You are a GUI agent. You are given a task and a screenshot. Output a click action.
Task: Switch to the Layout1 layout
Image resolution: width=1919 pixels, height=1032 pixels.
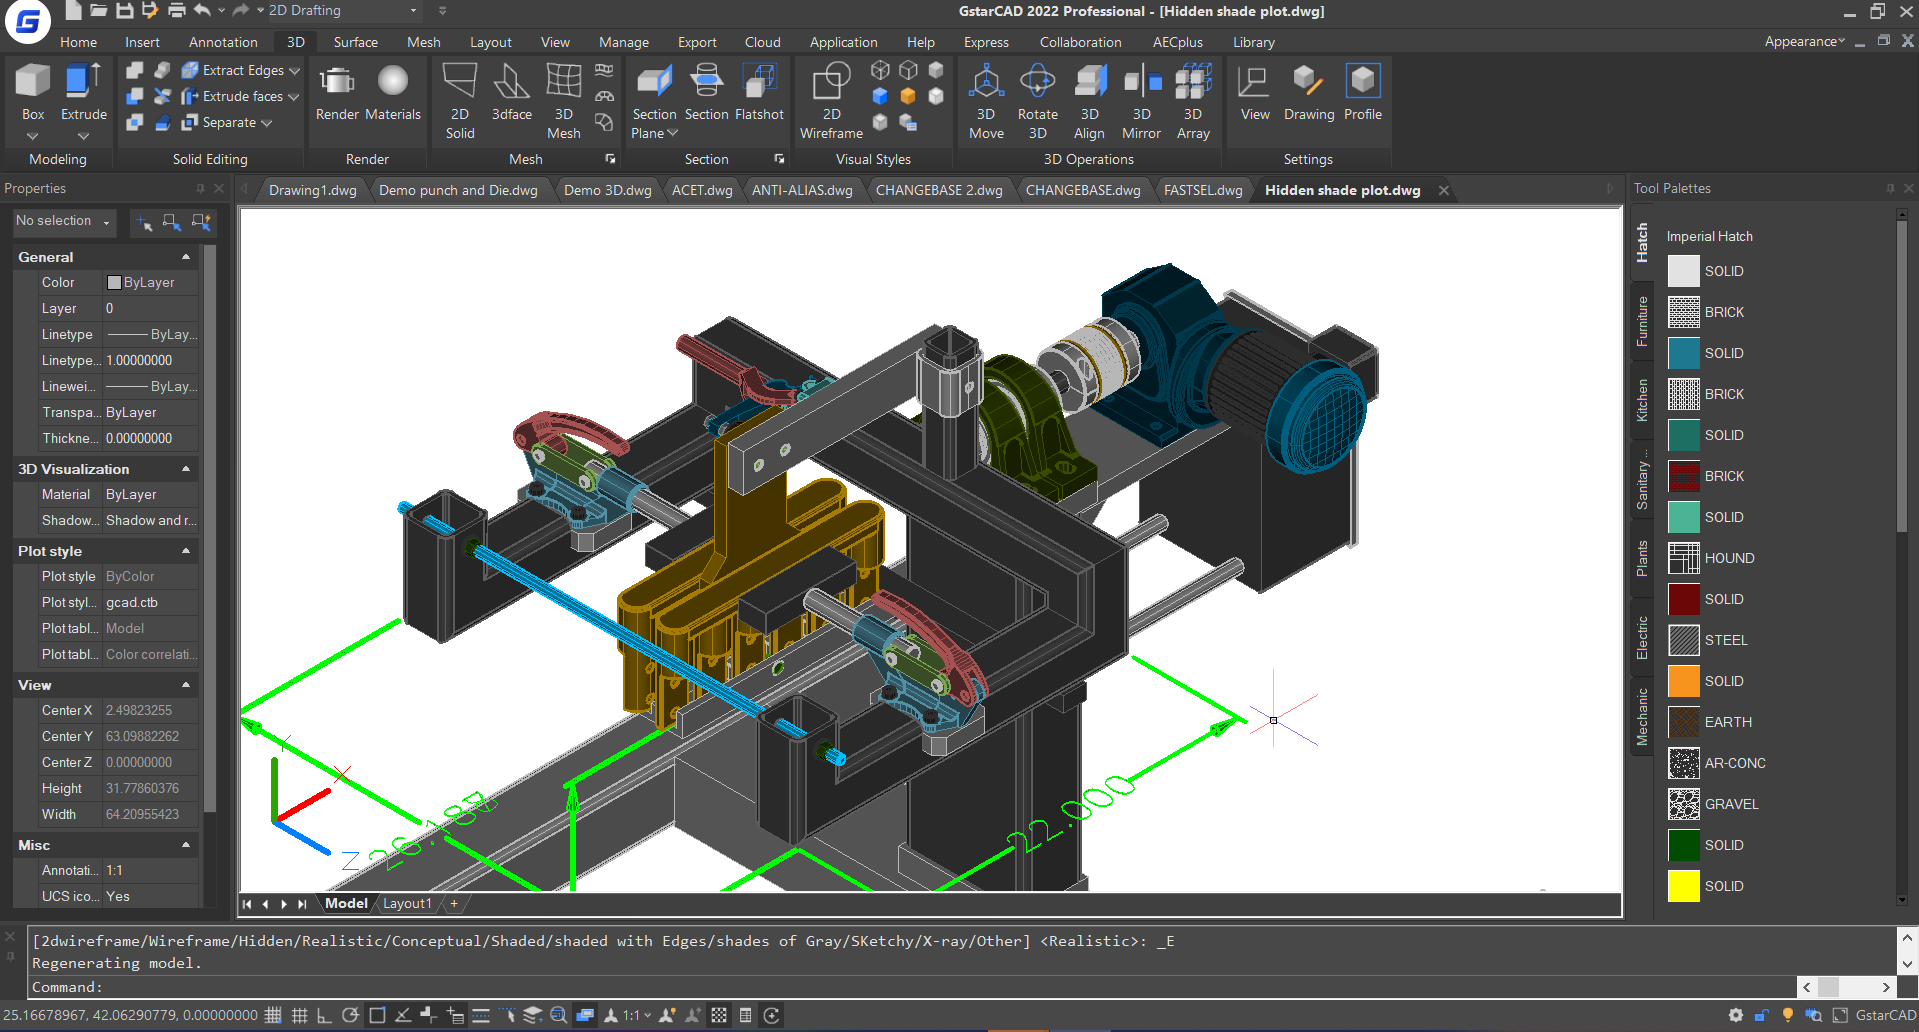click(407, 903)
